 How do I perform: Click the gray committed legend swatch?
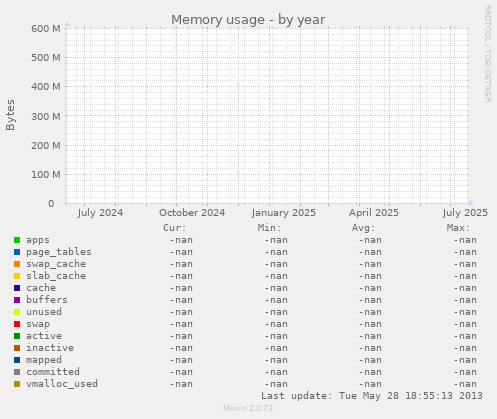pyautogui.click(x=17, y=372)
